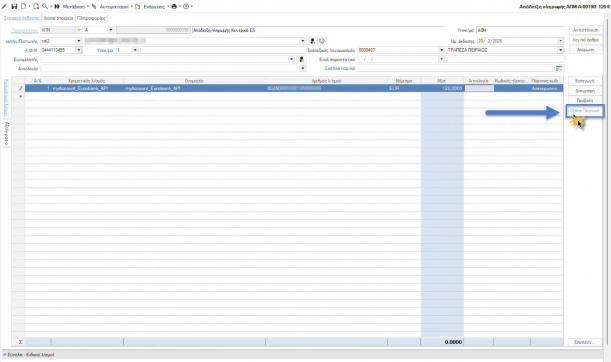Click the Επιπλέον... button at bottom right

[x=585, y=342]
